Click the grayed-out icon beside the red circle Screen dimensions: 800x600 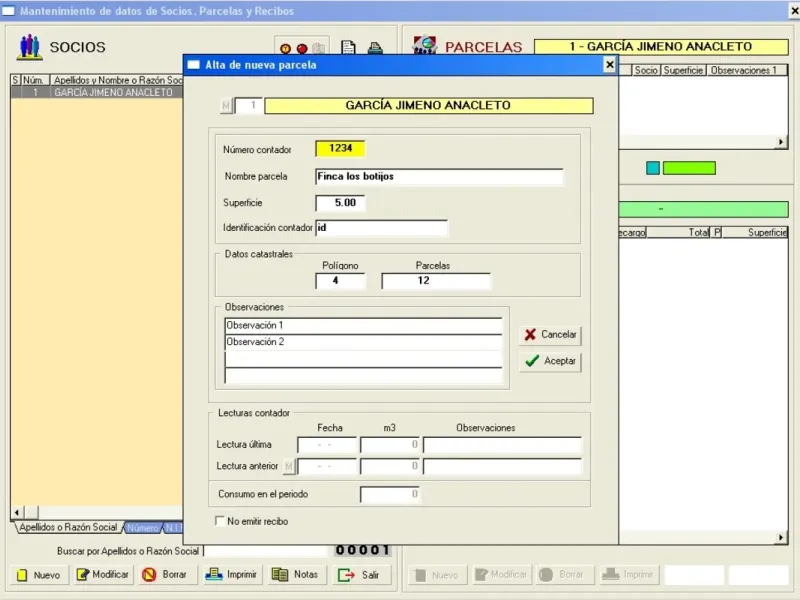(x=319, y=48)
